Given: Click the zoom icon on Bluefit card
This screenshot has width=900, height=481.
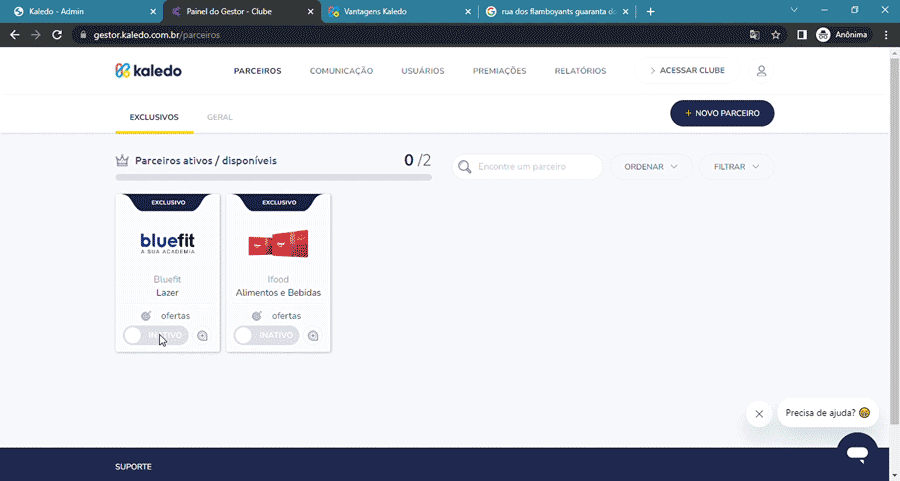Looking at the screenshot, I should point(202,336).
